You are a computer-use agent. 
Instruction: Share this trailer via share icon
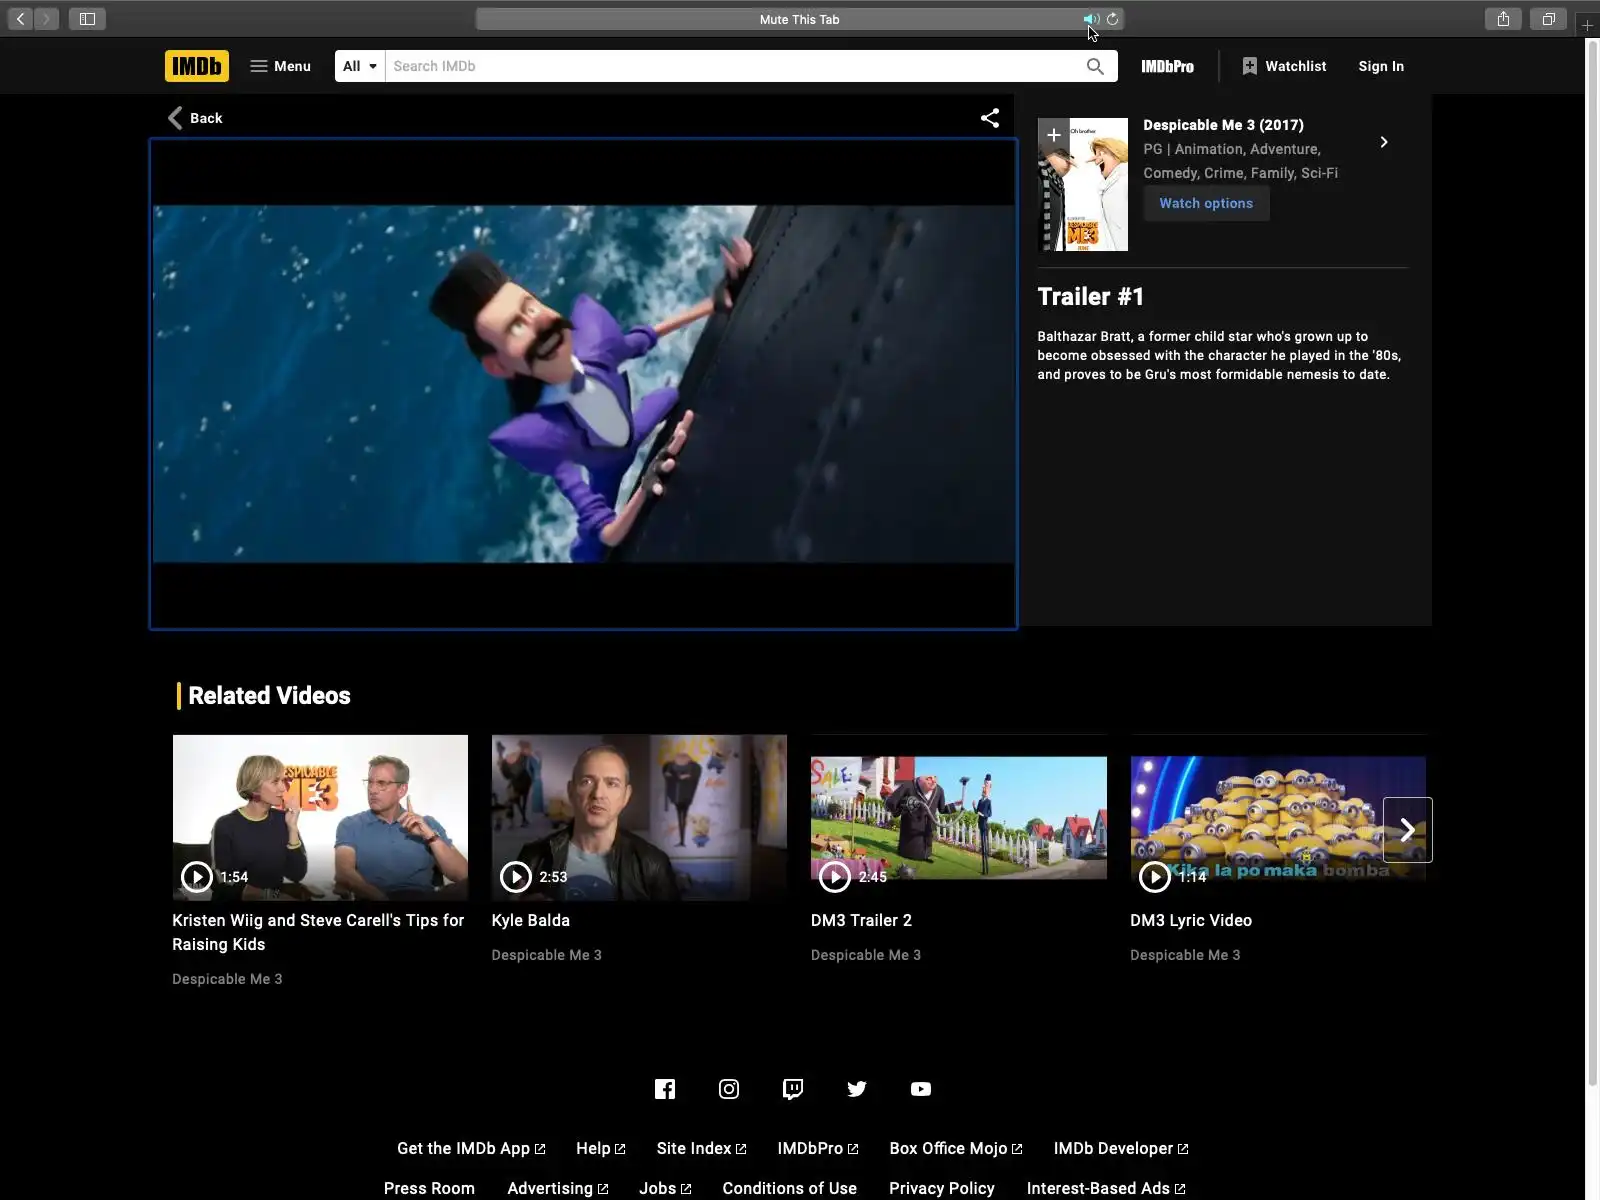(990, 118)
